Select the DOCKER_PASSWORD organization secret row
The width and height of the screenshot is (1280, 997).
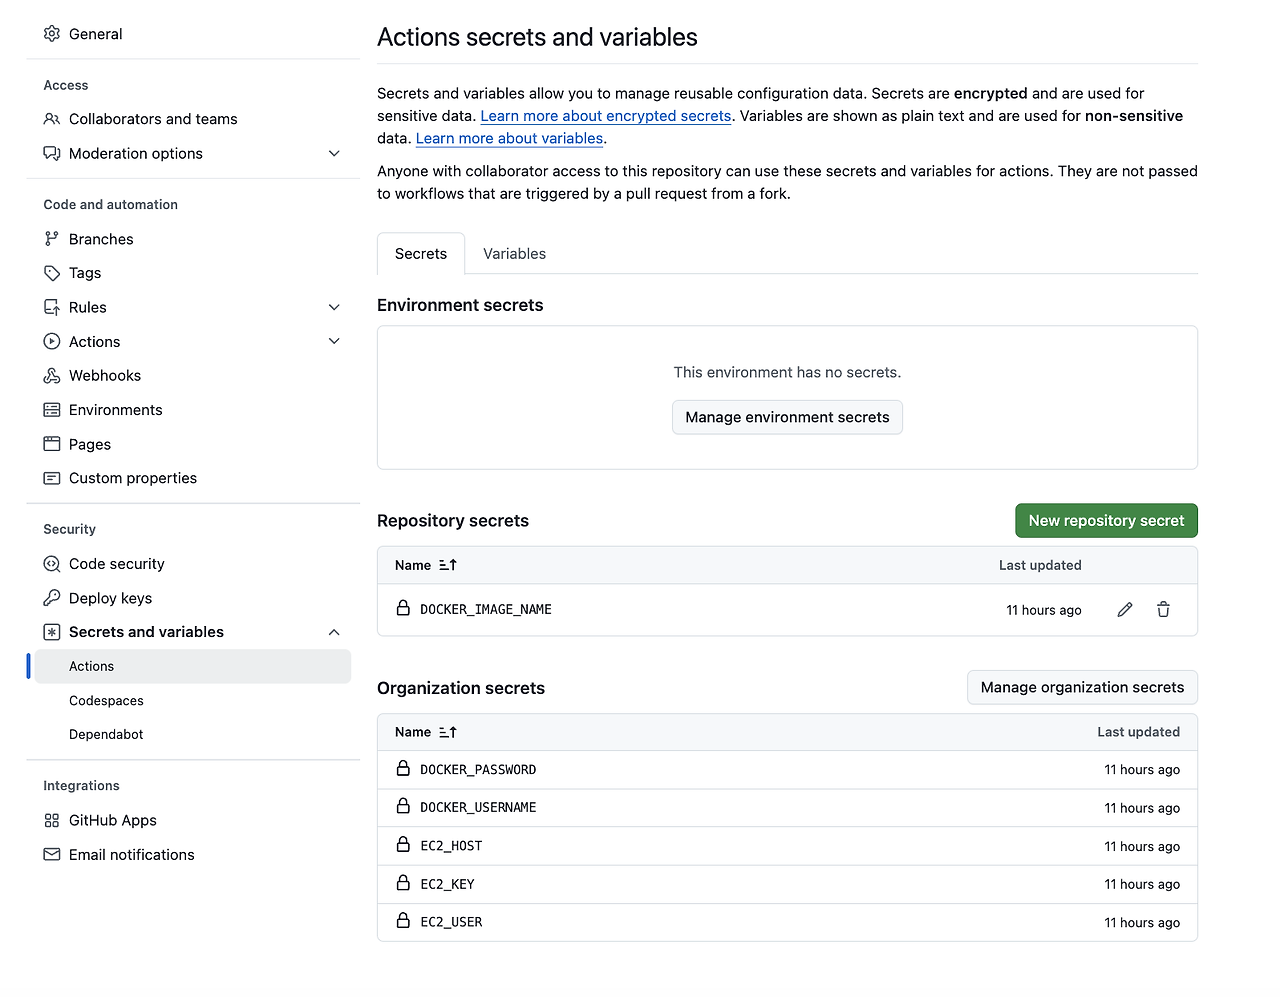[478, 770]
